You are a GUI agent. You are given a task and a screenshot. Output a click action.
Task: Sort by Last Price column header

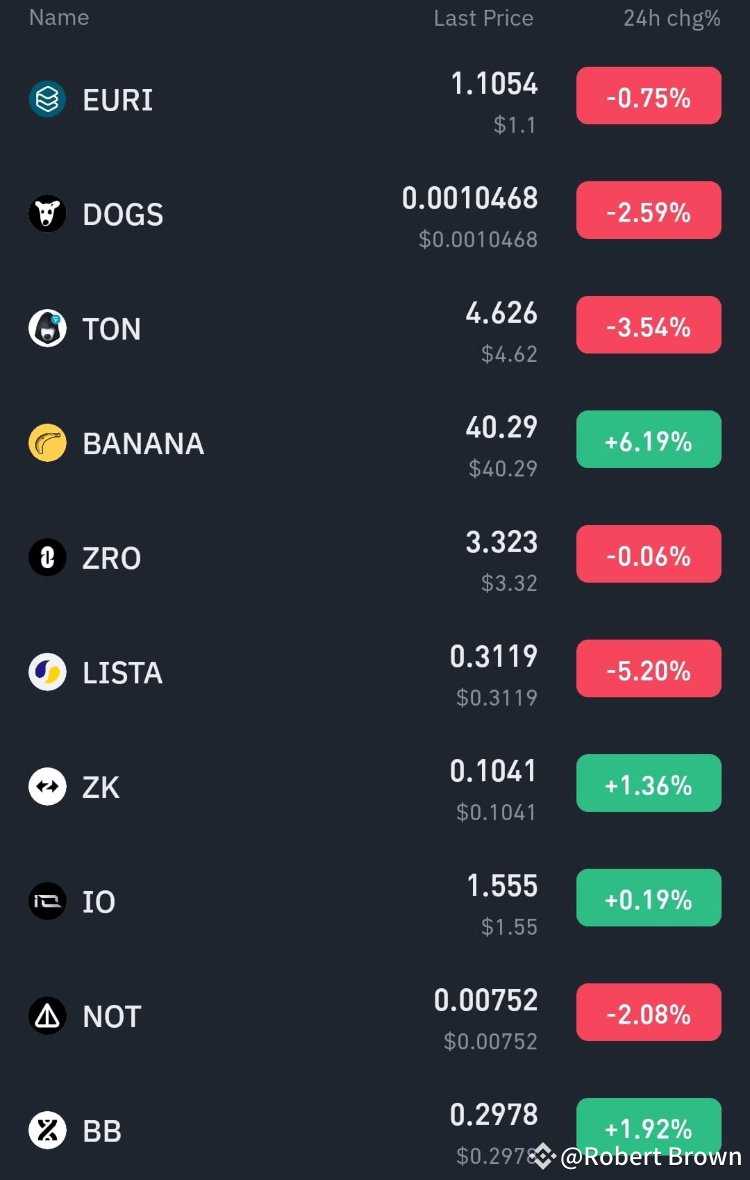(x=483, y=18)
